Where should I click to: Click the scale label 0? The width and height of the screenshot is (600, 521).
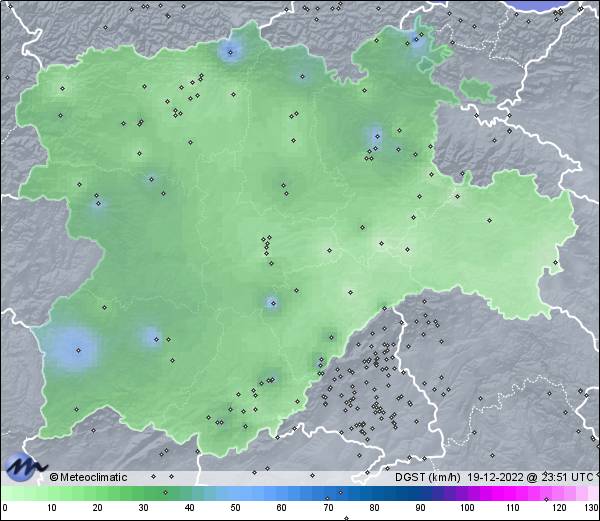(5, 508)
